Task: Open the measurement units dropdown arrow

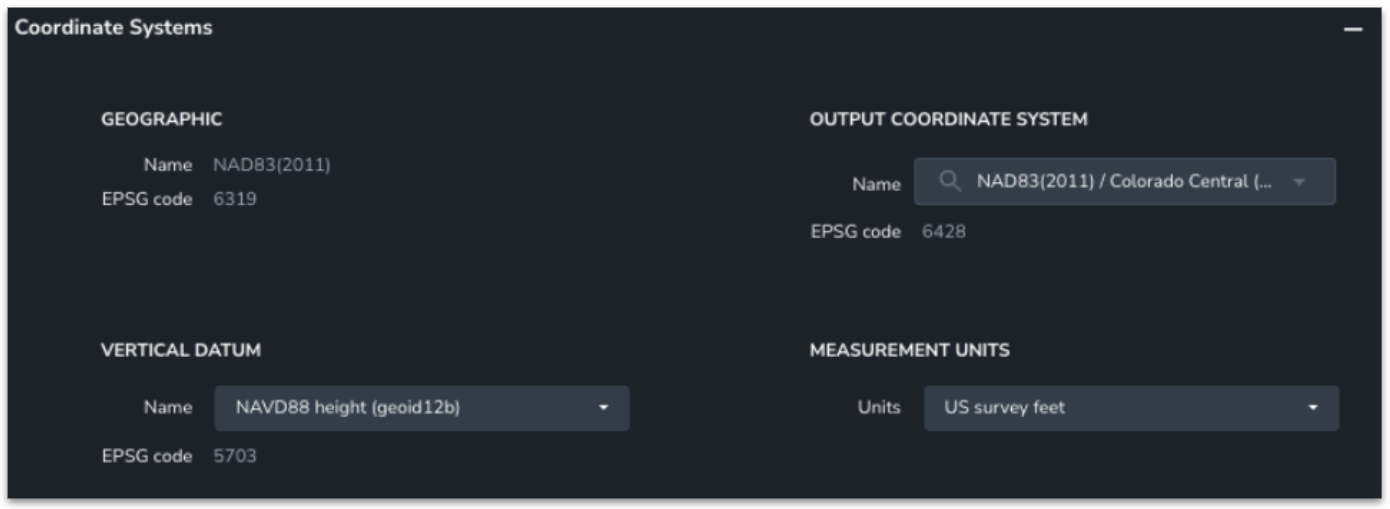Action: 1312,408
